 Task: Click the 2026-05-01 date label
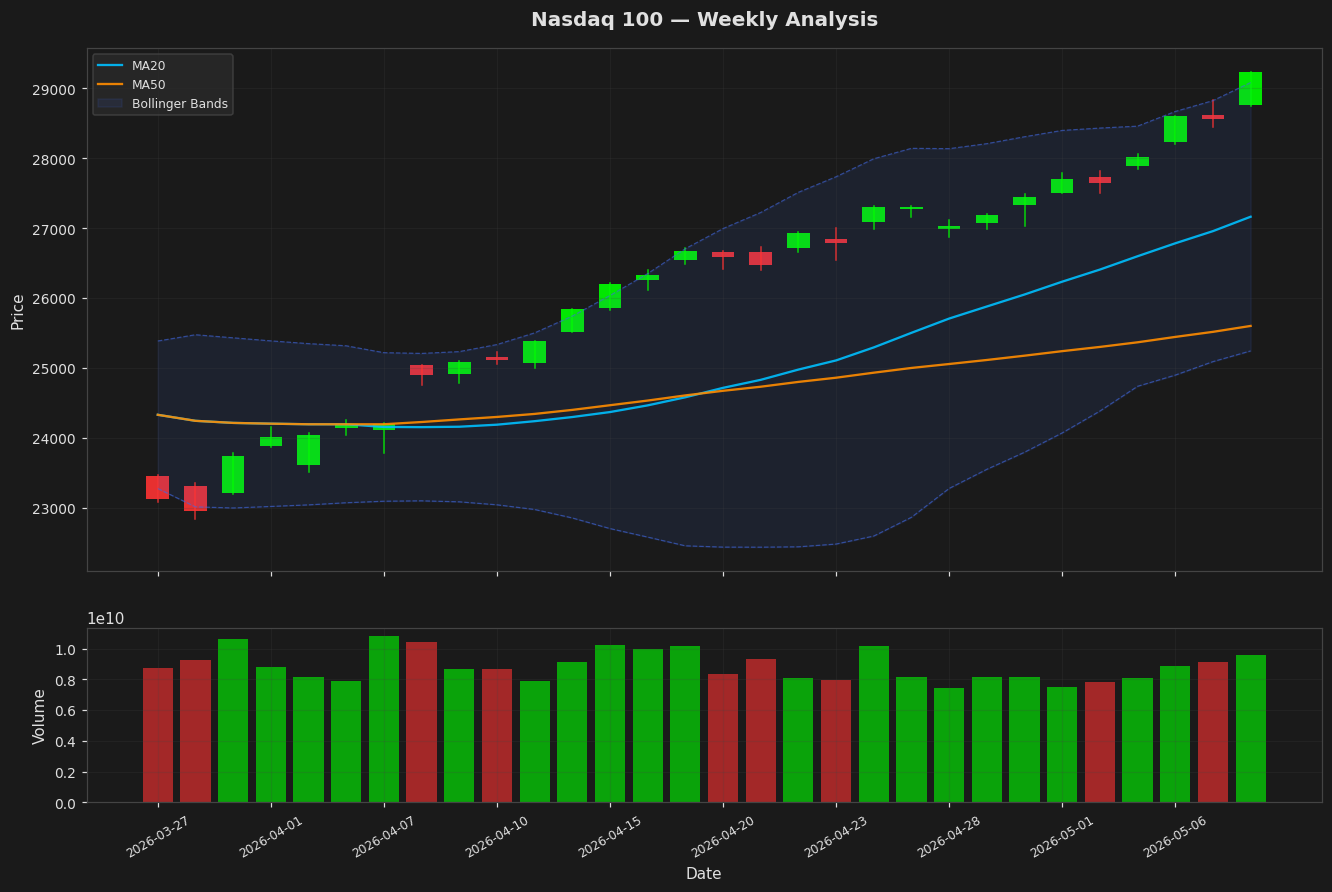(x=1062, y=836)
